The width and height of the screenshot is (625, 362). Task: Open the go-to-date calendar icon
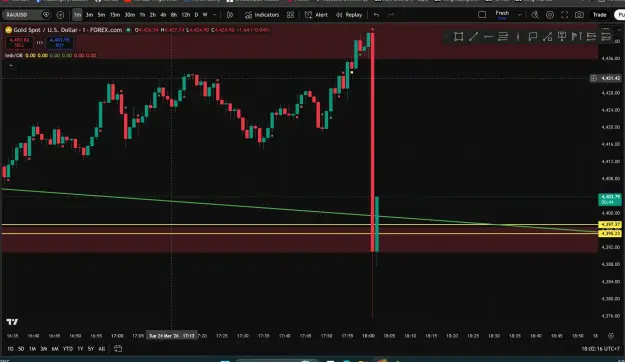pyautogui.click(x=118, y=349)
